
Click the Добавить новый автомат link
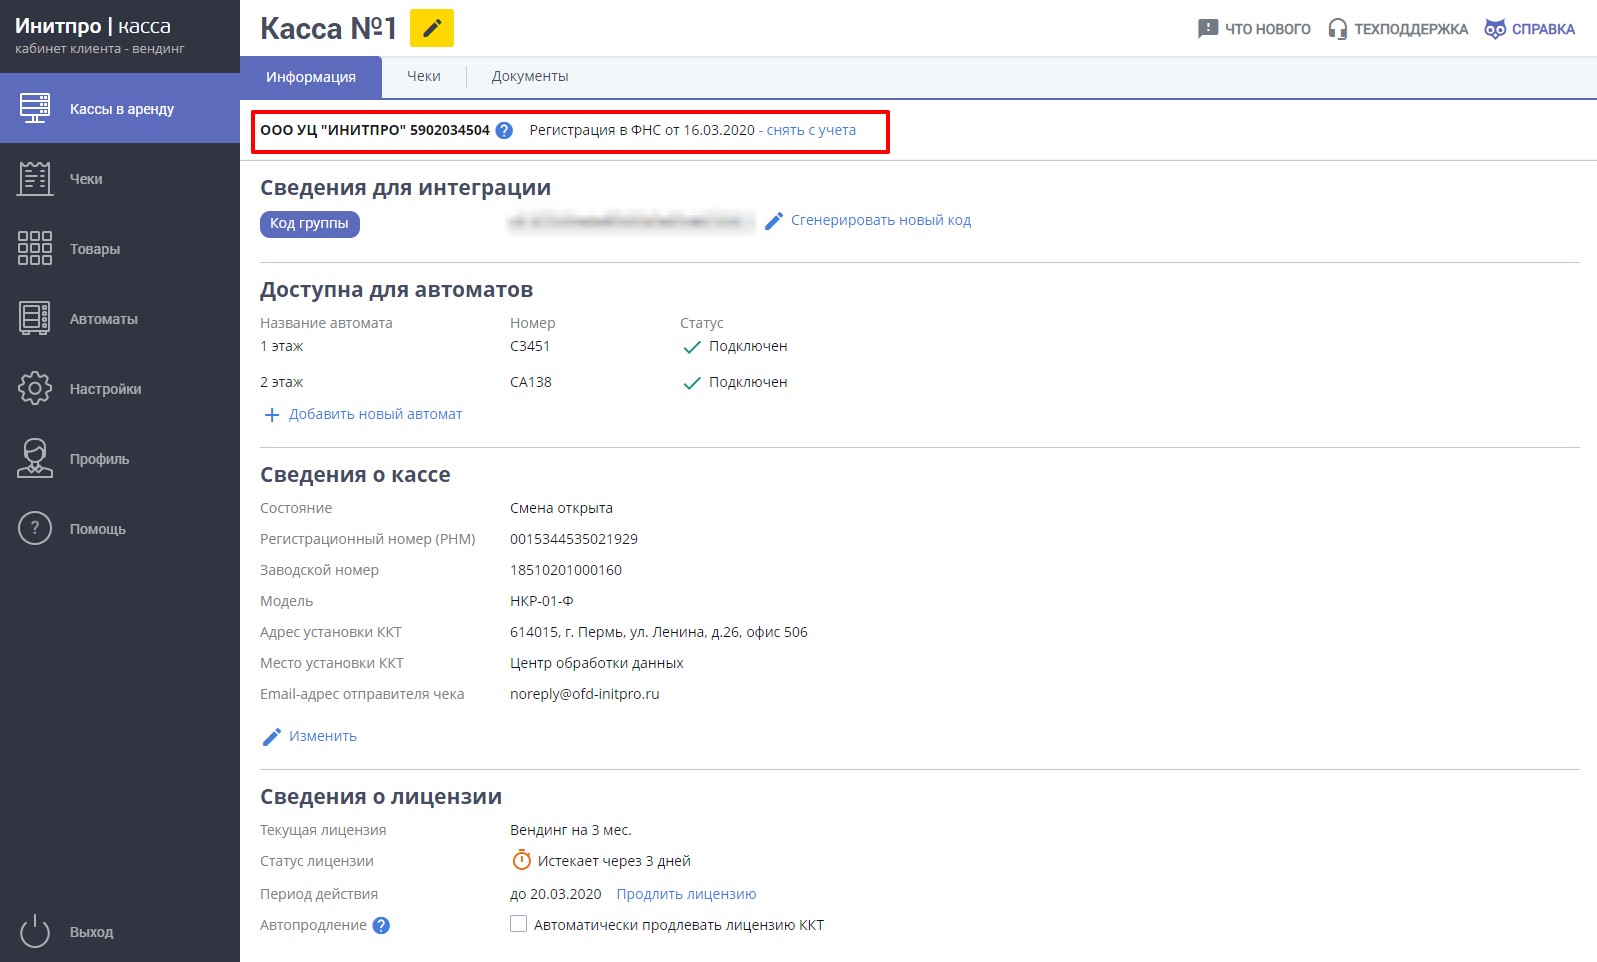[x=376, y=414]
